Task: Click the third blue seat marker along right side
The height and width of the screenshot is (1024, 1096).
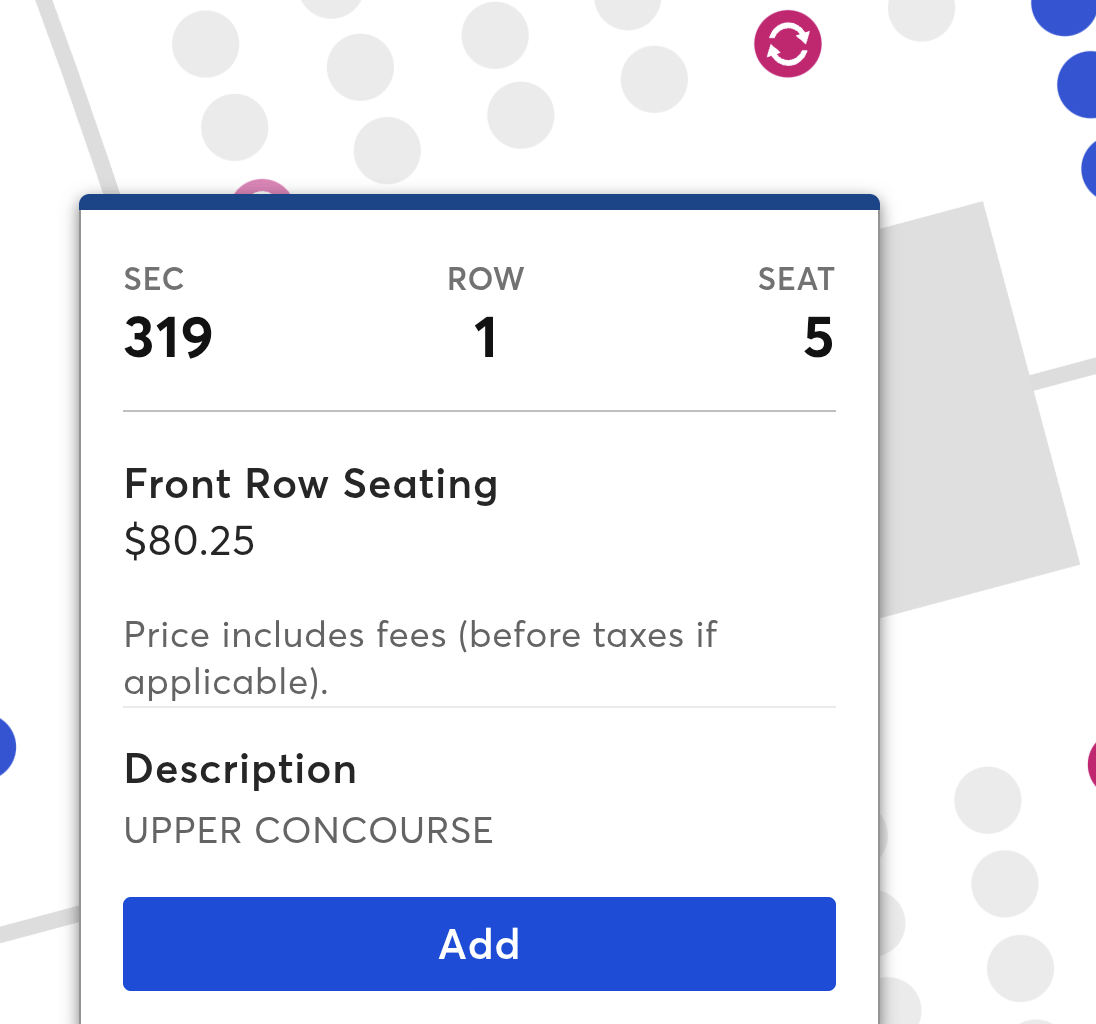Action: click(x=1089, y=169)
